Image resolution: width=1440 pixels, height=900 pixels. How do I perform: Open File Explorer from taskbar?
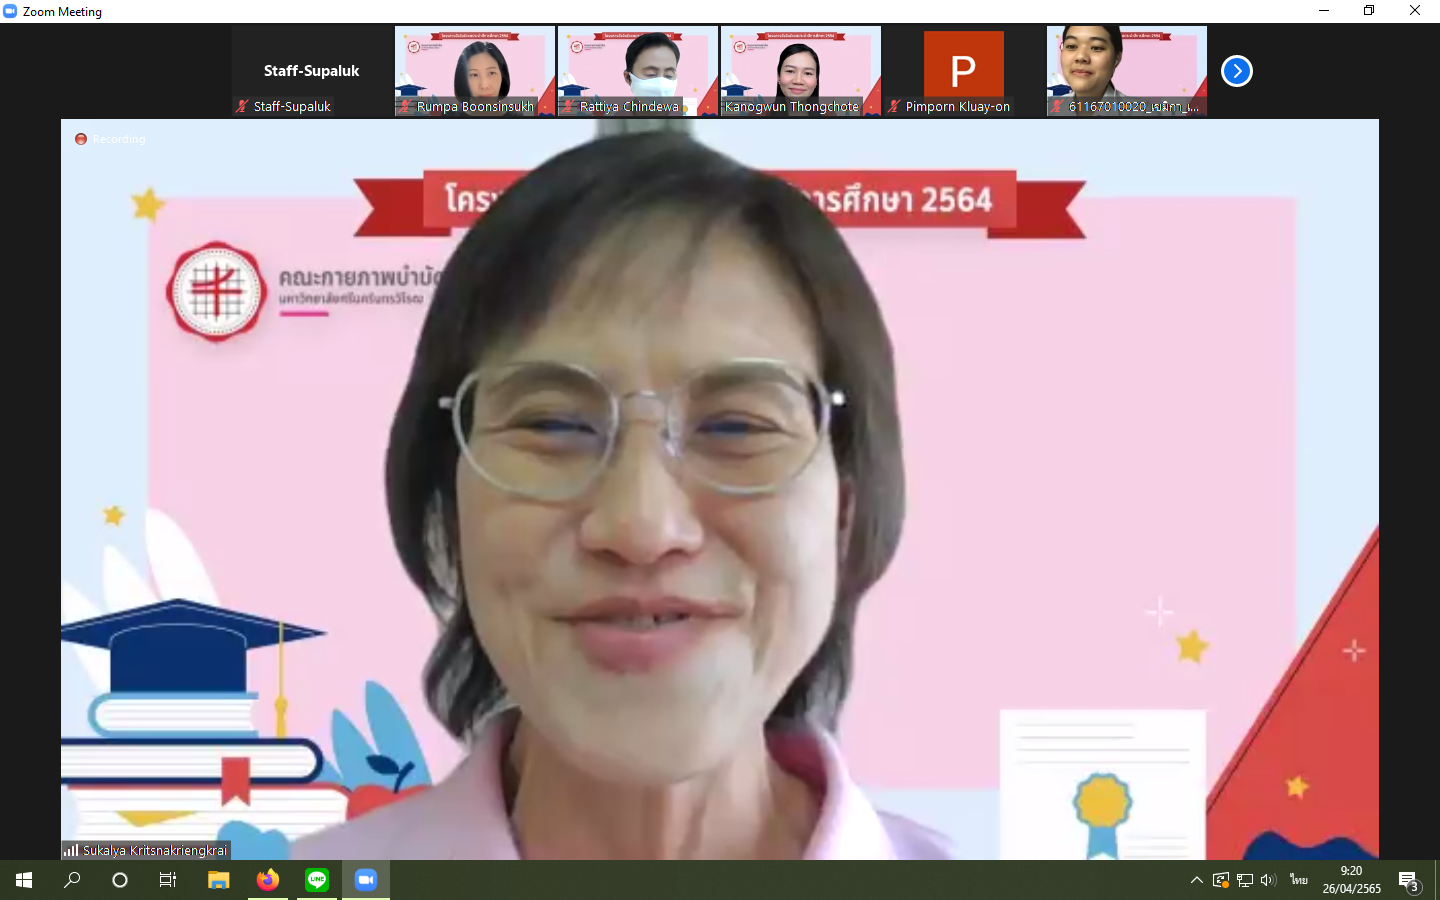pyautogui.click(x=218, y=880)
